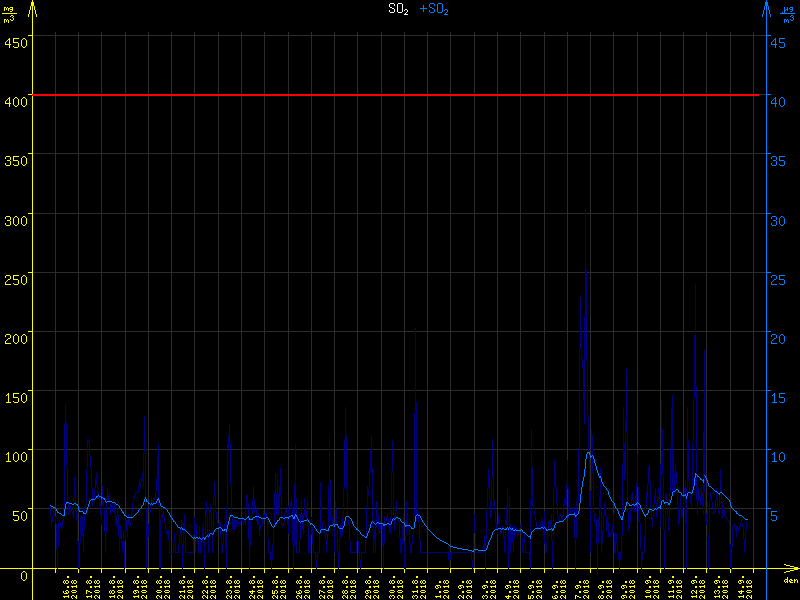
Task: Select the white SO2 legend label
Action: click(x=398, y=9)
